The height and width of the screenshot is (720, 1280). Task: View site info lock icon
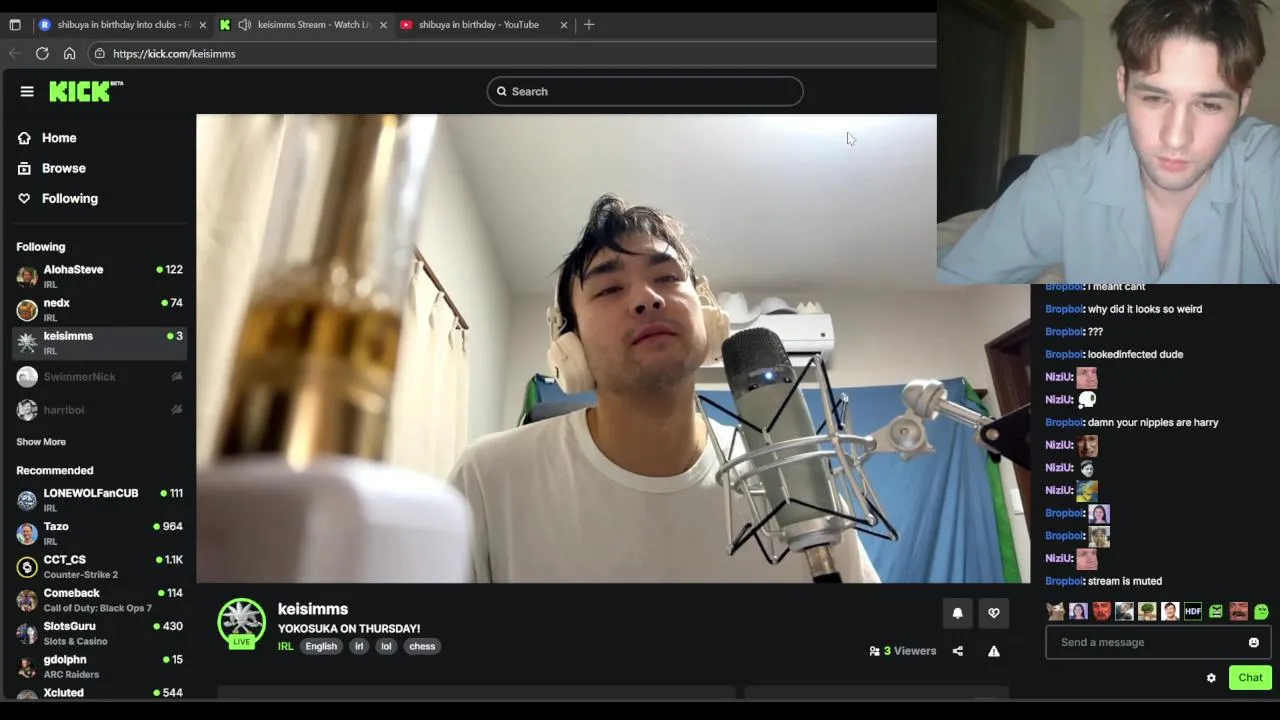click(99, 54)
